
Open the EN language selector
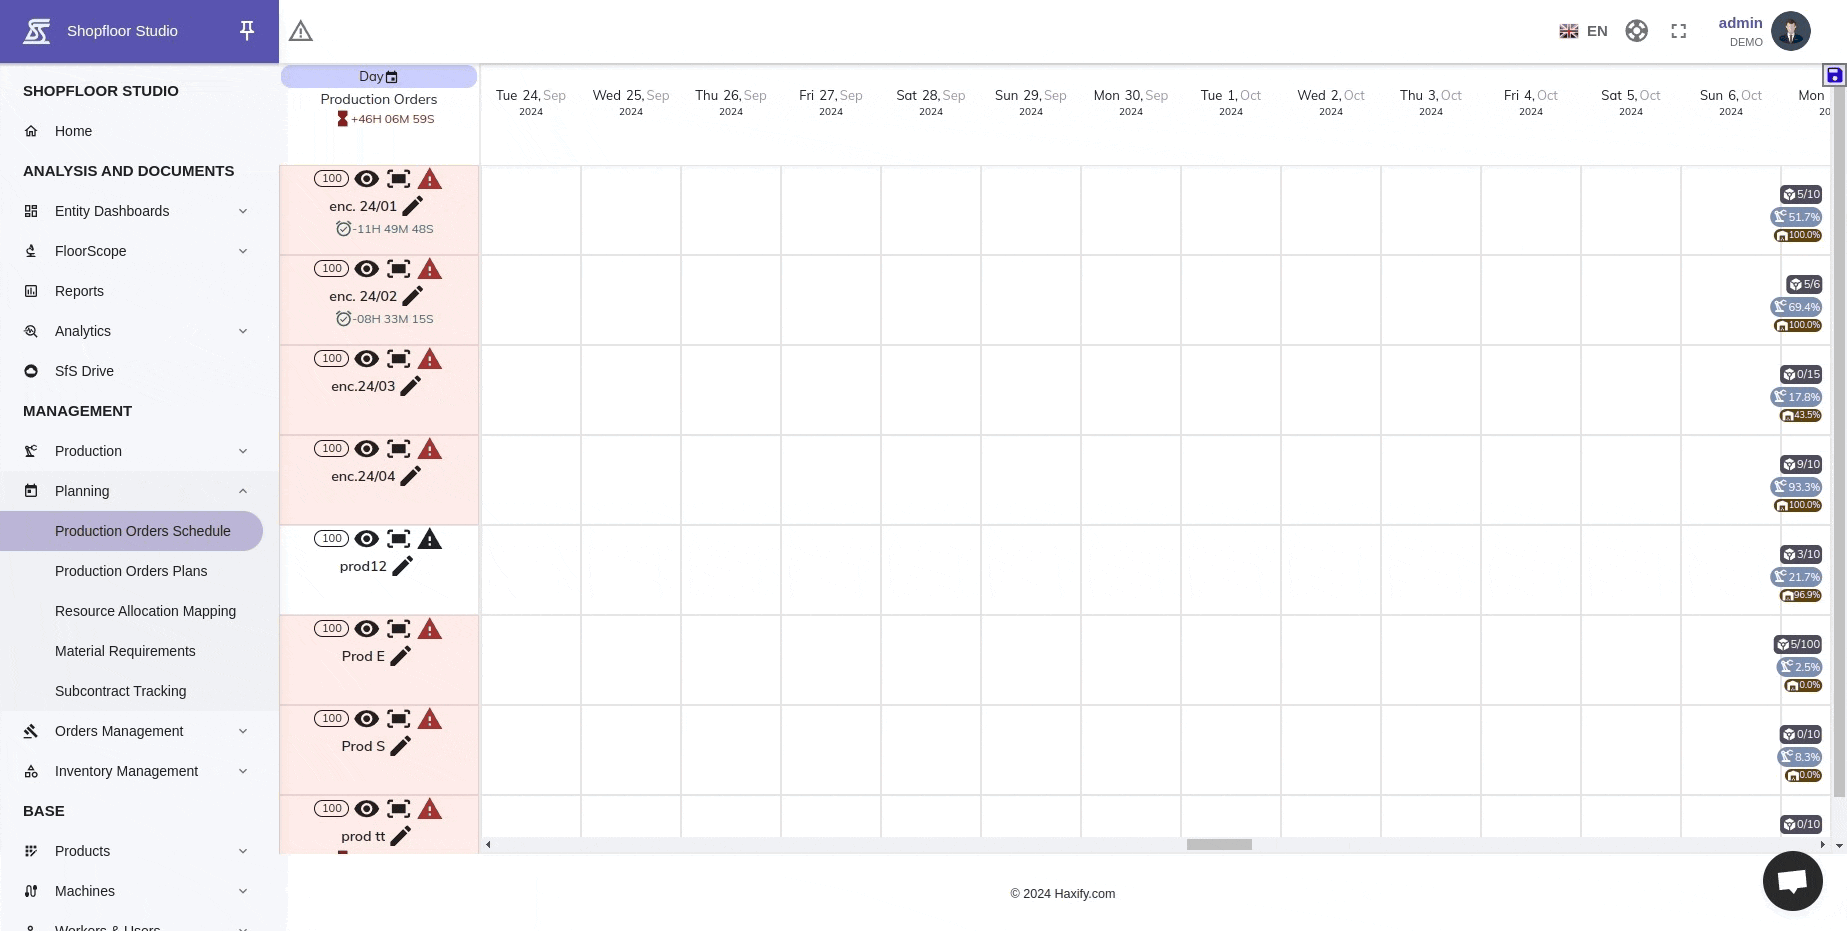click(1584, 31)
